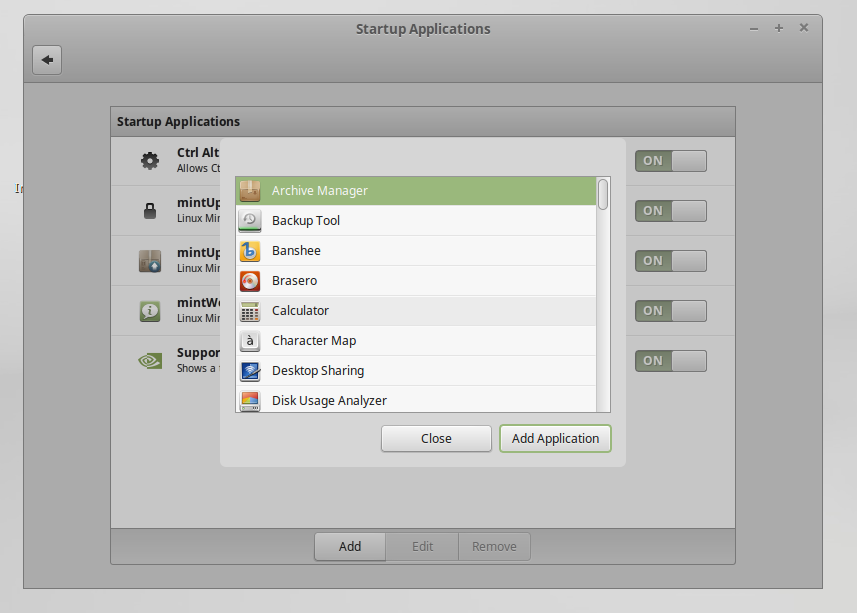857x613 pixels.
Task: Select the Calculator keypad icon
Action: (250, 311)
